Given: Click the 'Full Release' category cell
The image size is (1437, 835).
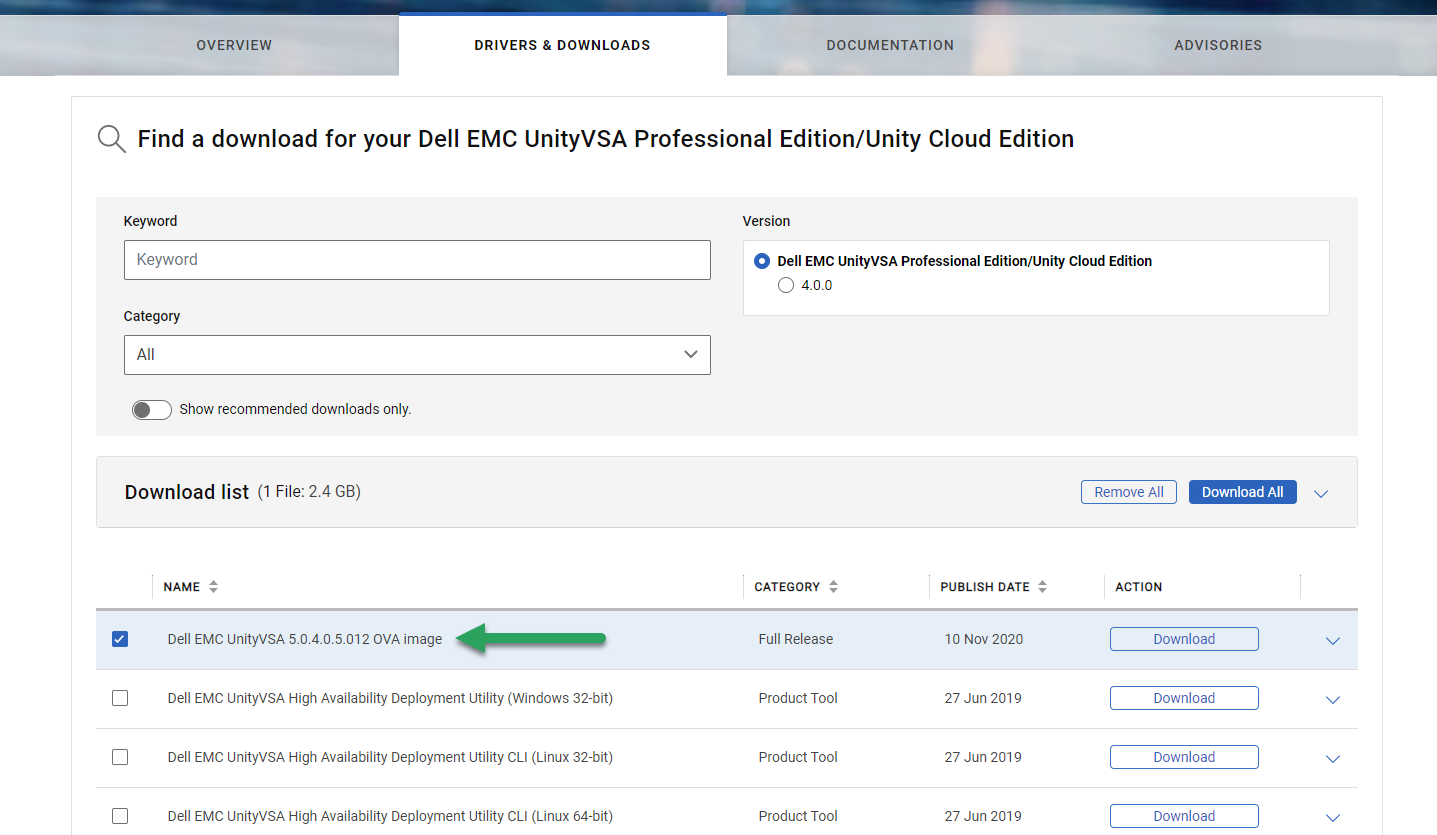Looking at the screenshot, I should click(x=796, y=639).
